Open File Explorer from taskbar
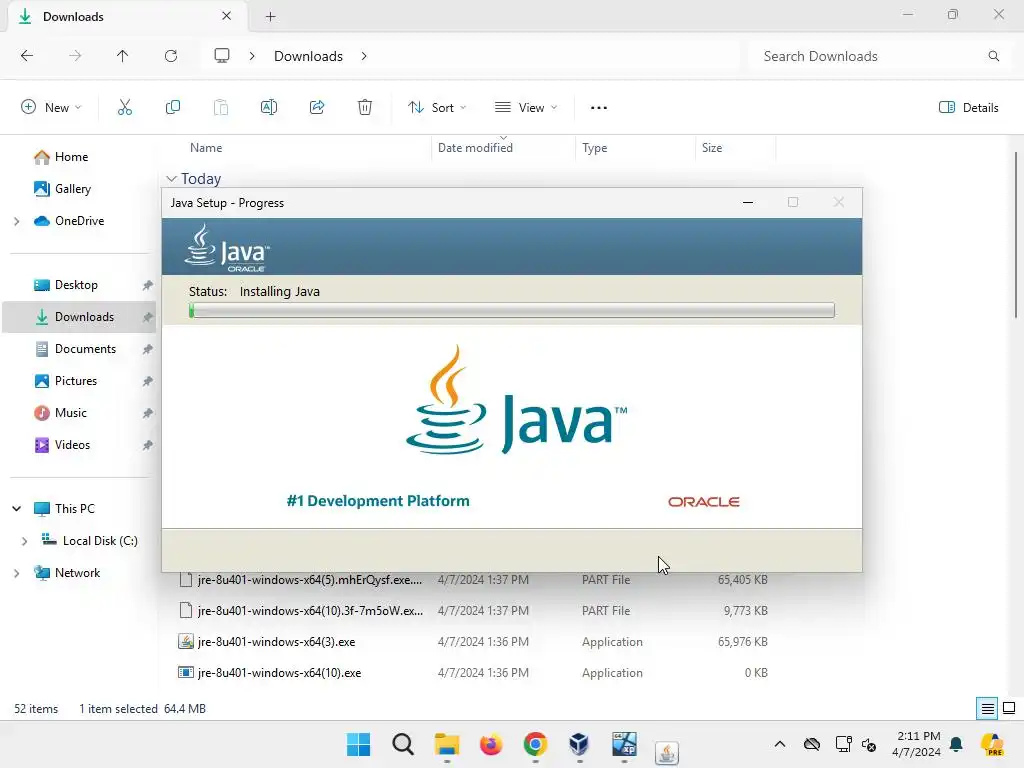 447,744
